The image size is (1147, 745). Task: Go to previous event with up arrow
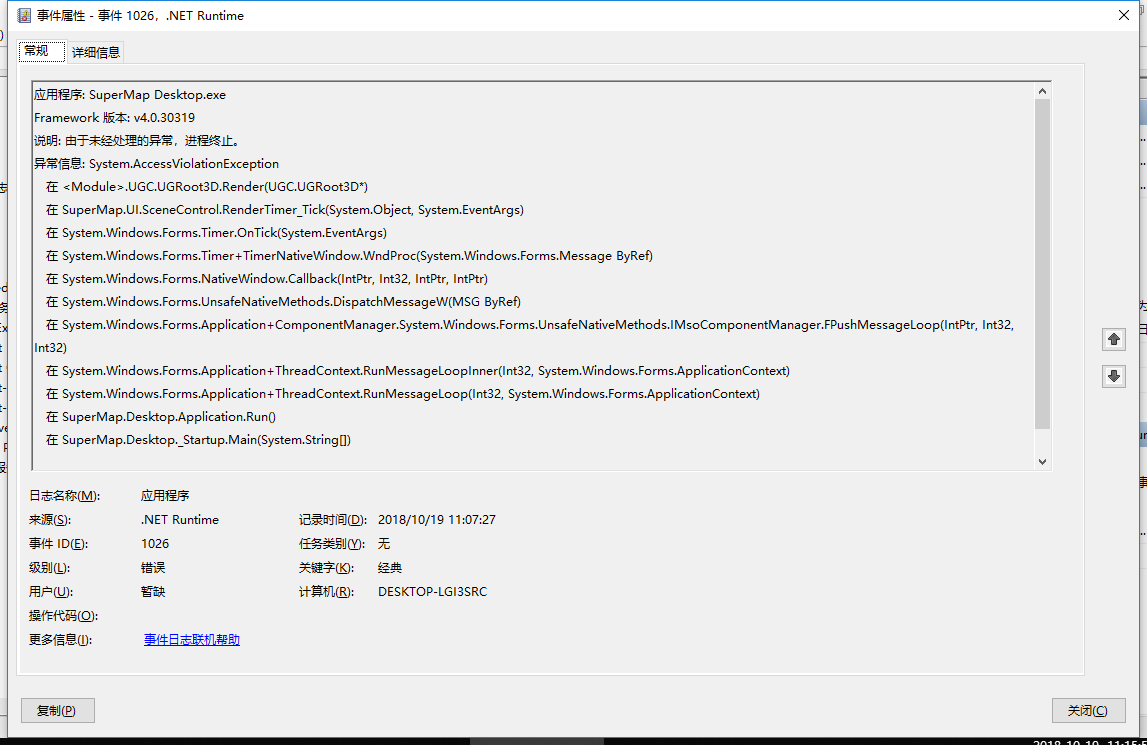(x=1113, y=339)
